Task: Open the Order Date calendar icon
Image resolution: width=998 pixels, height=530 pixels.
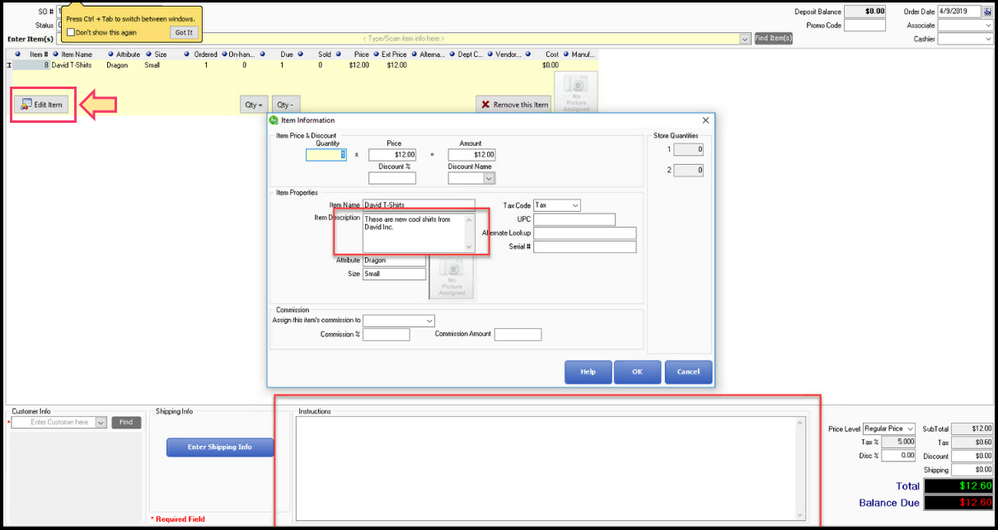Action: coord(988,11)
